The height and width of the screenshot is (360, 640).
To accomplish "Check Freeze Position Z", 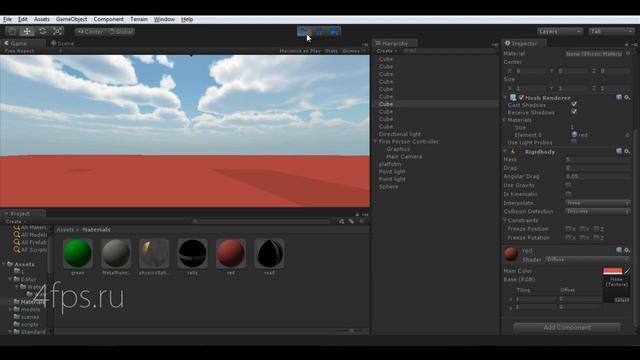I will [596, 229].
